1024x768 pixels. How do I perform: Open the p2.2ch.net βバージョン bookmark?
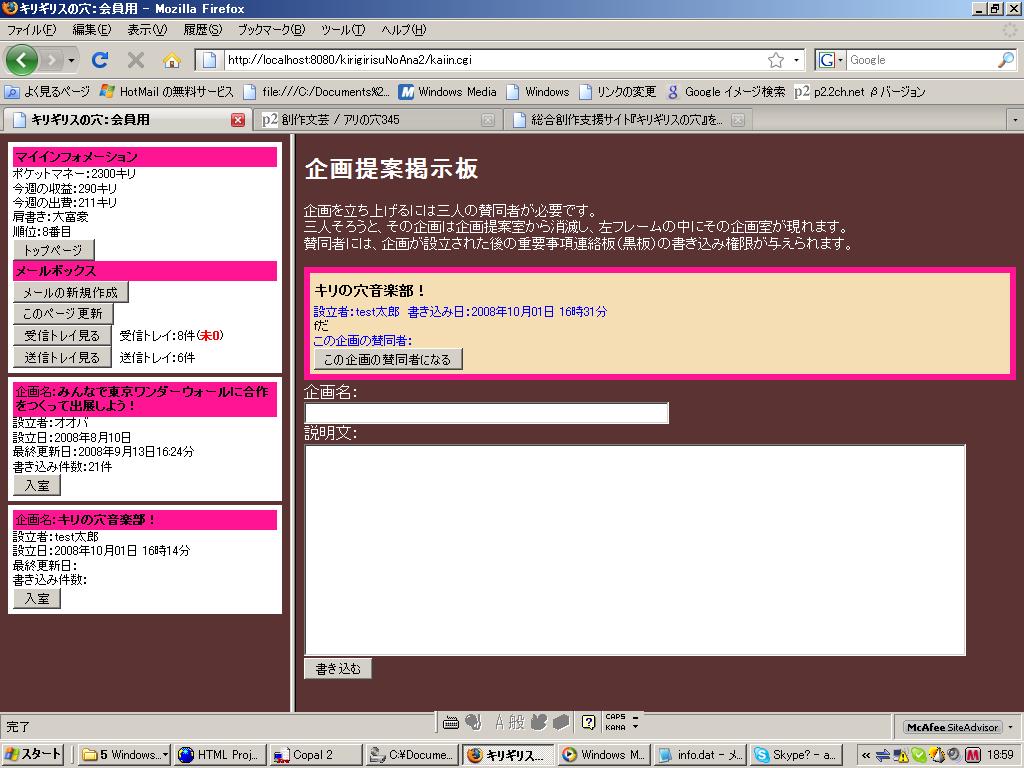tap(860, 92)
